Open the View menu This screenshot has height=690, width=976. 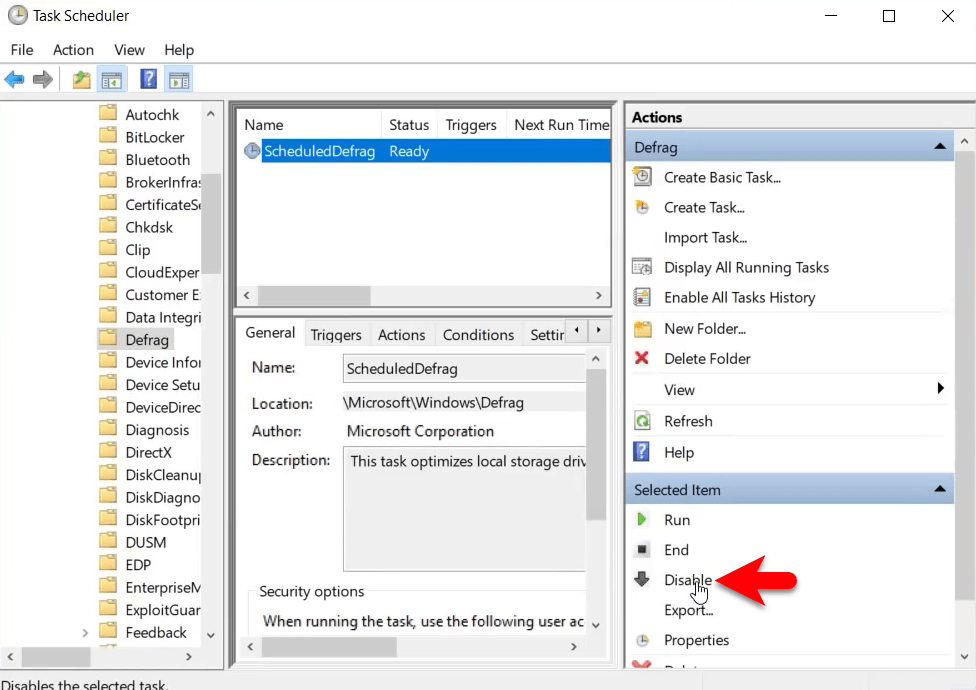click(x=129, y=50)
